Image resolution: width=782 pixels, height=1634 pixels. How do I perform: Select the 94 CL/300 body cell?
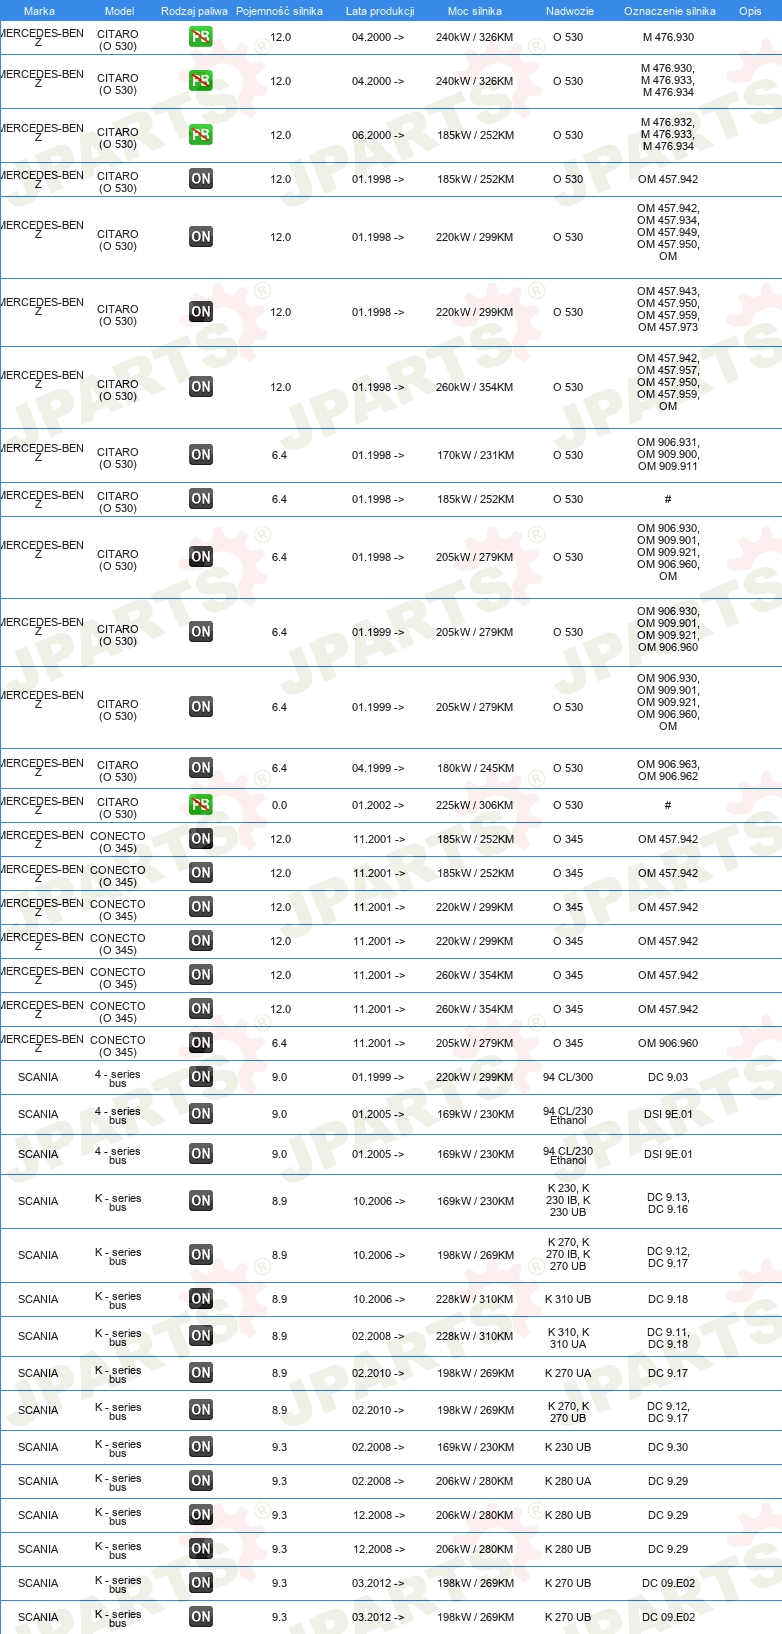point(568,1077)
